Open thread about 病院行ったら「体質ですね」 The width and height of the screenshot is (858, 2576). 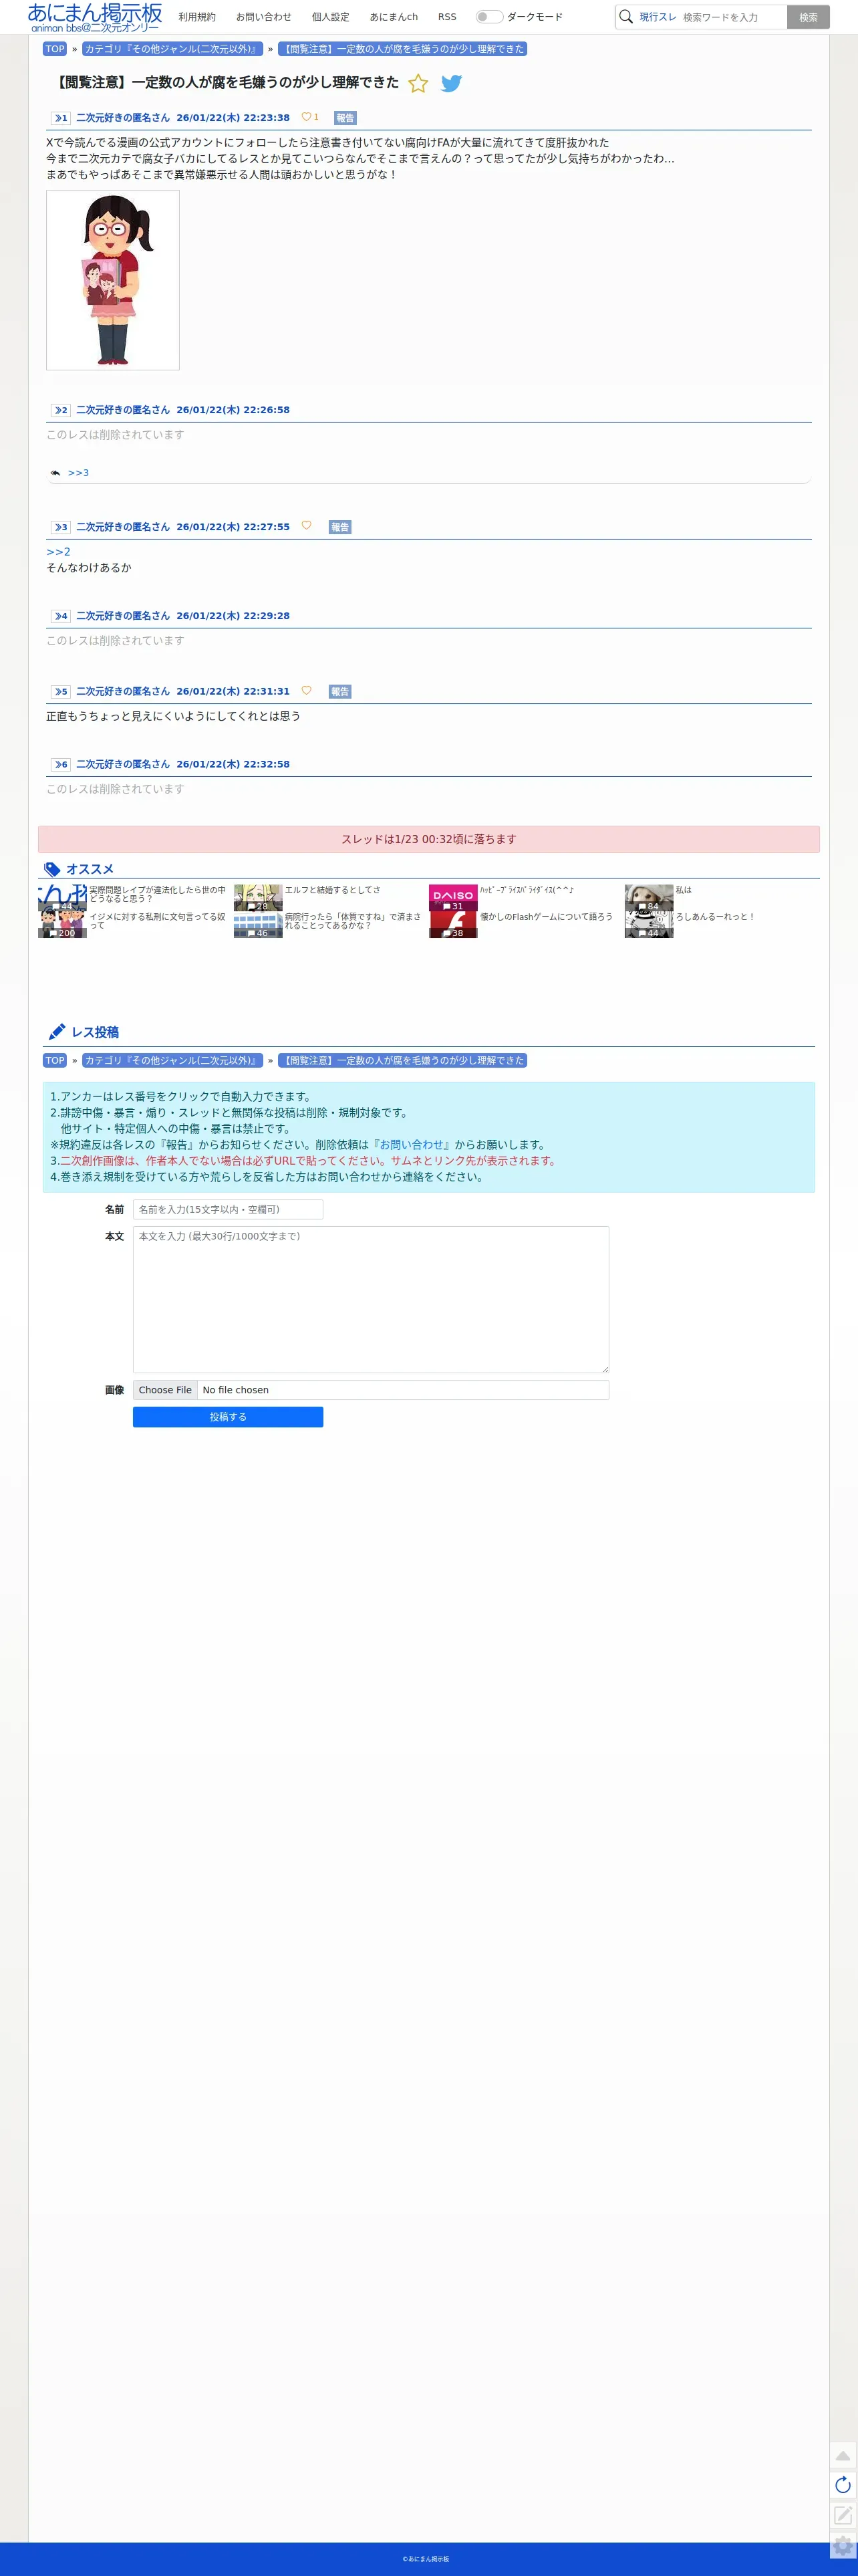pos(353,921)
